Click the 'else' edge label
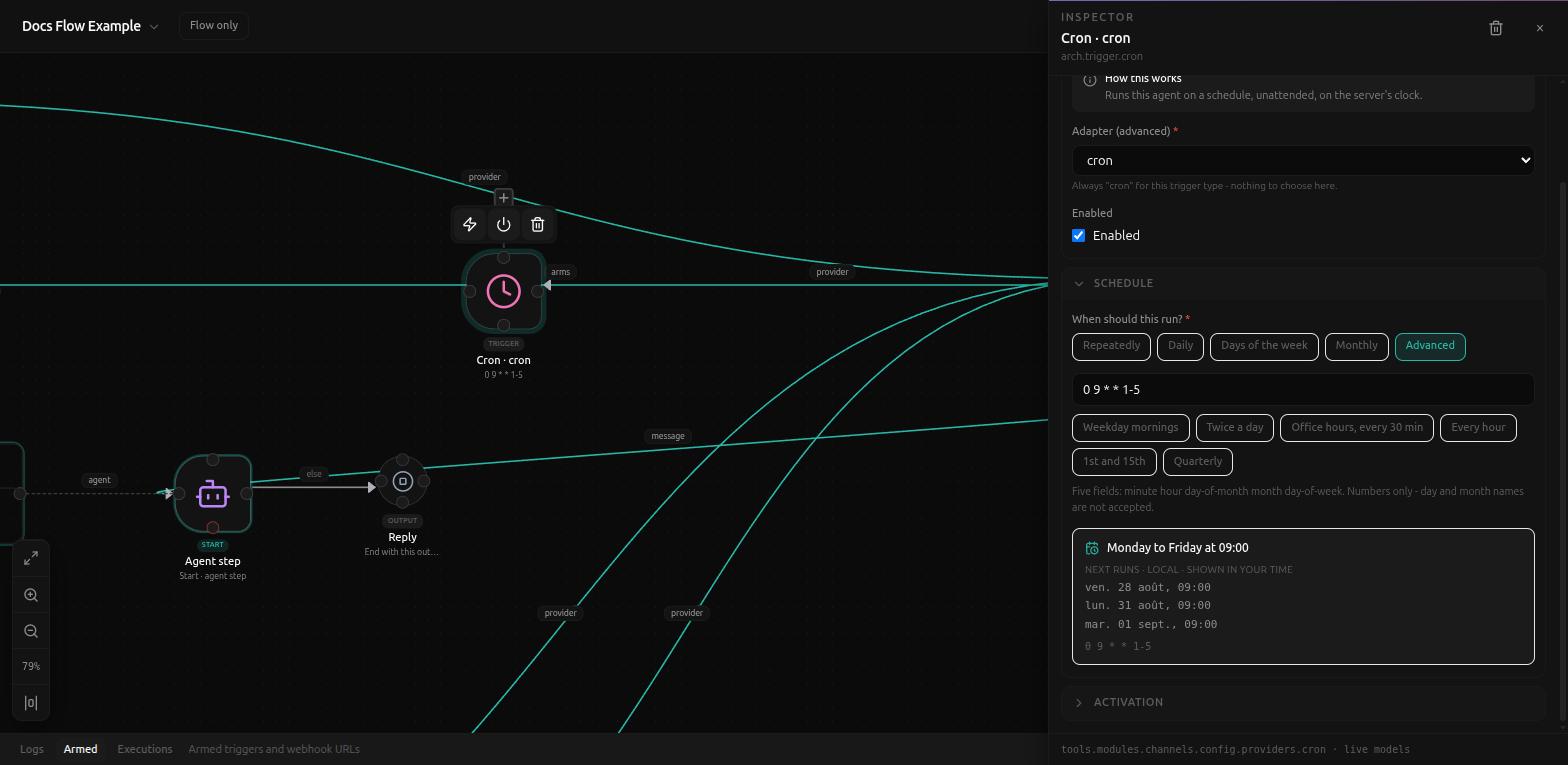This screenshot has width=1568, height=765. [314, 474]
